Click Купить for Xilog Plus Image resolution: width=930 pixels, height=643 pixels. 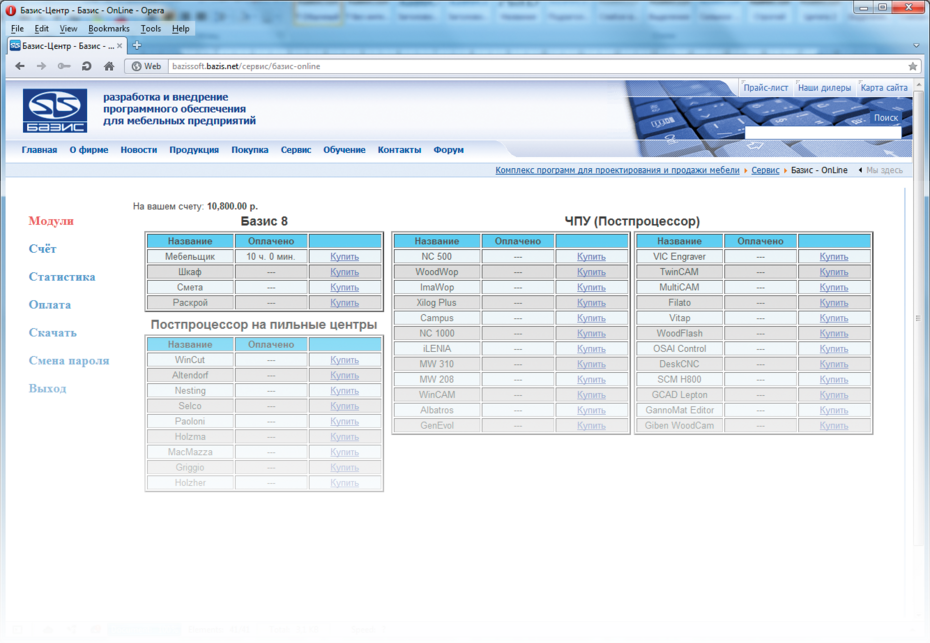591,303
